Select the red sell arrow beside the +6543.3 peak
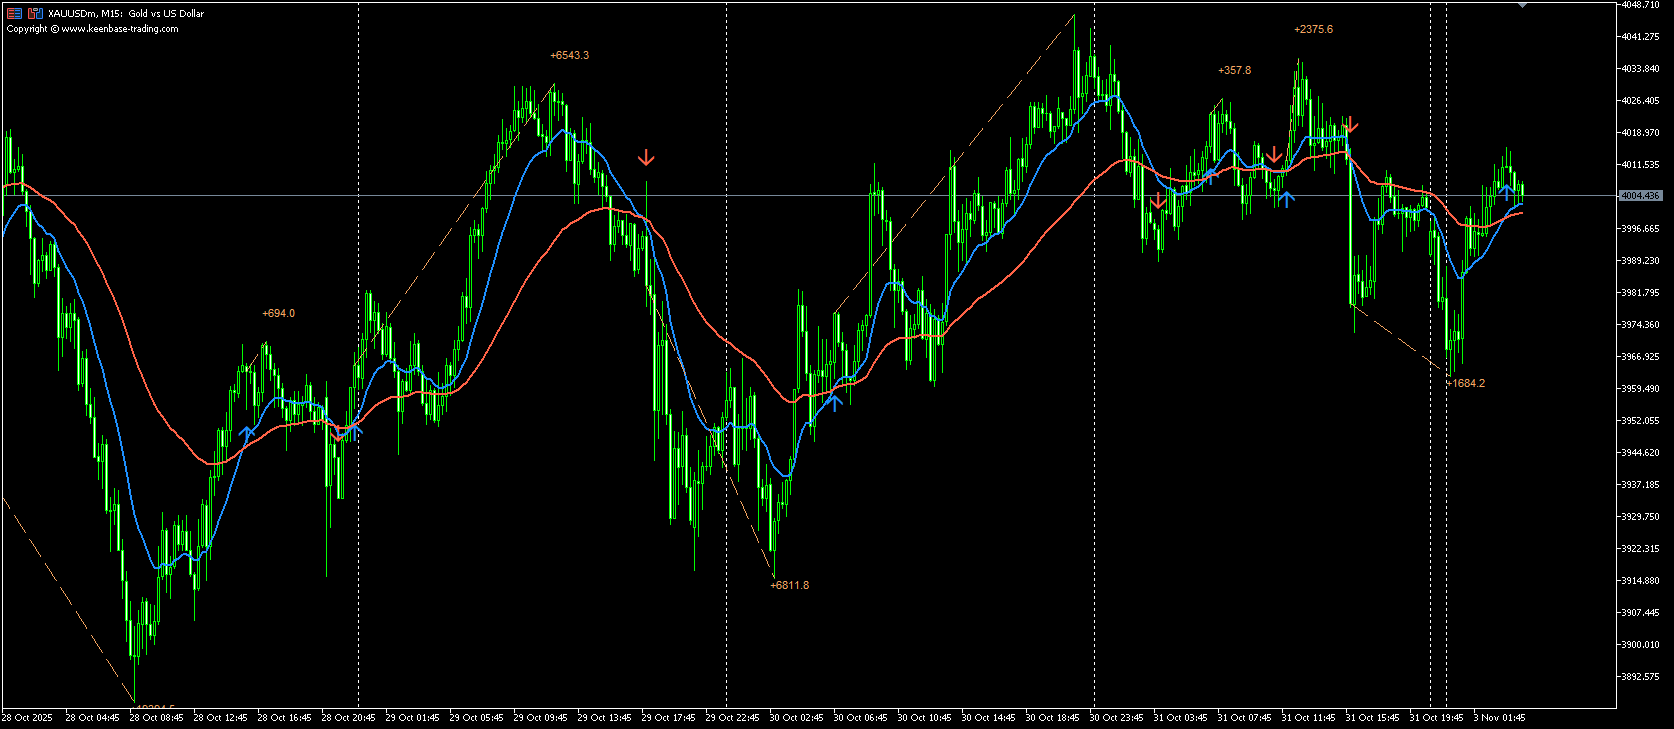The image size is (1674, 729). [647, 157]
